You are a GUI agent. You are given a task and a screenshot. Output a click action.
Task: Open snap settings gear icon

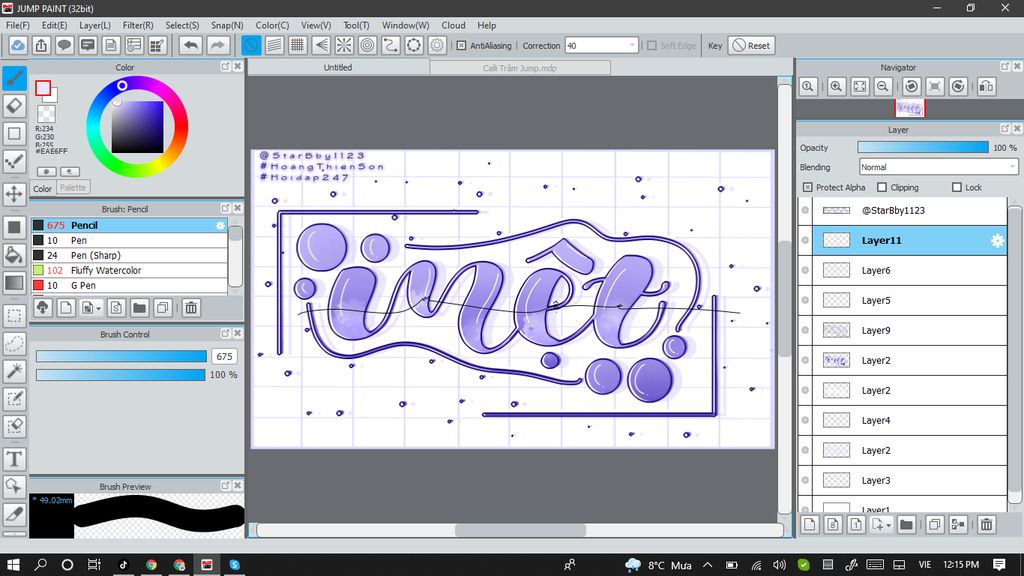437,45
